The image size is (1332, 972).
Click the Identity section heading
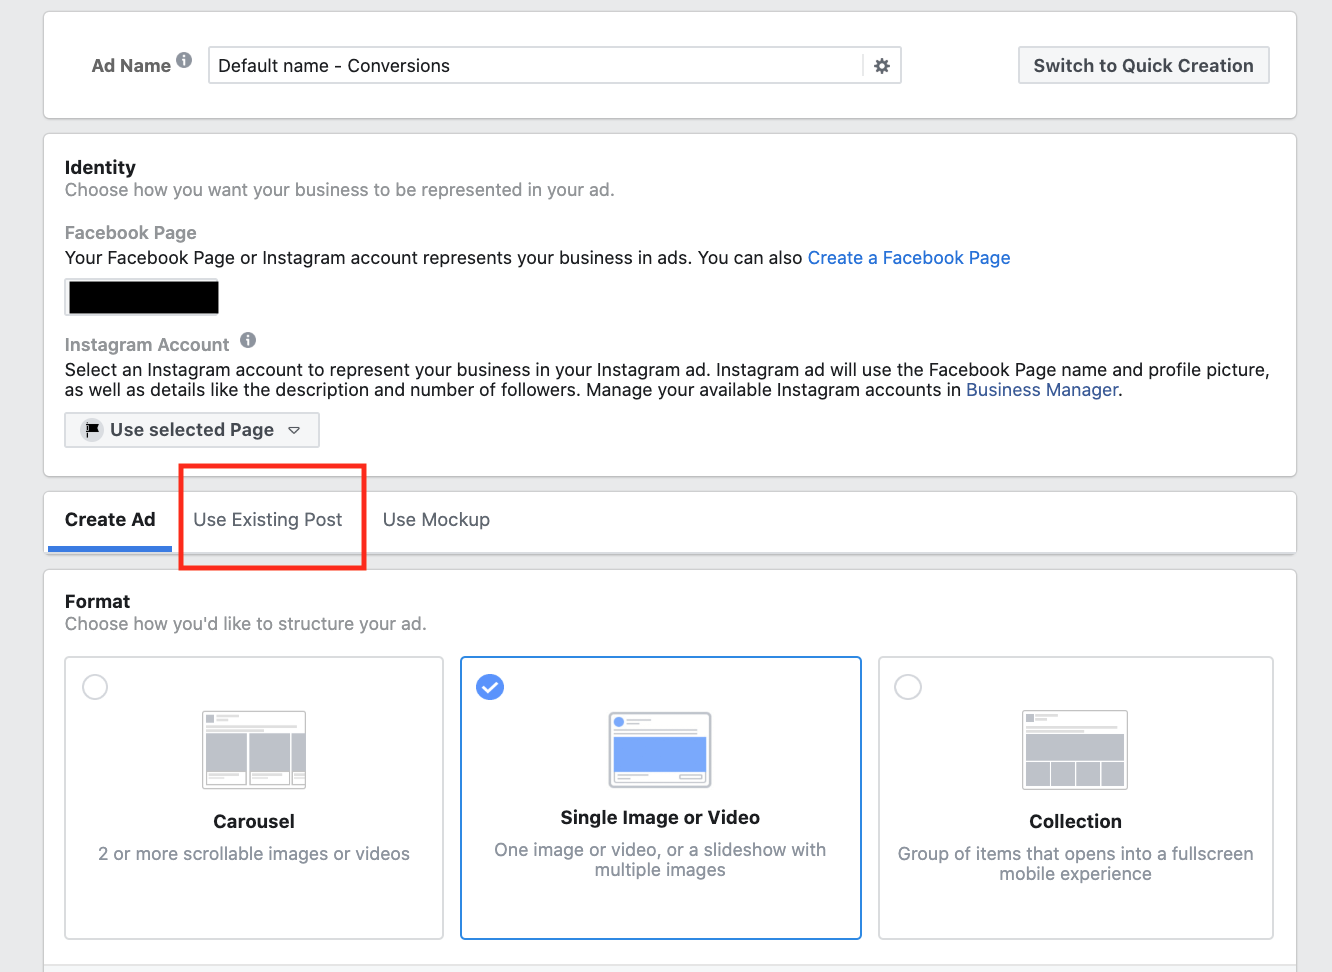click(100, 168)
